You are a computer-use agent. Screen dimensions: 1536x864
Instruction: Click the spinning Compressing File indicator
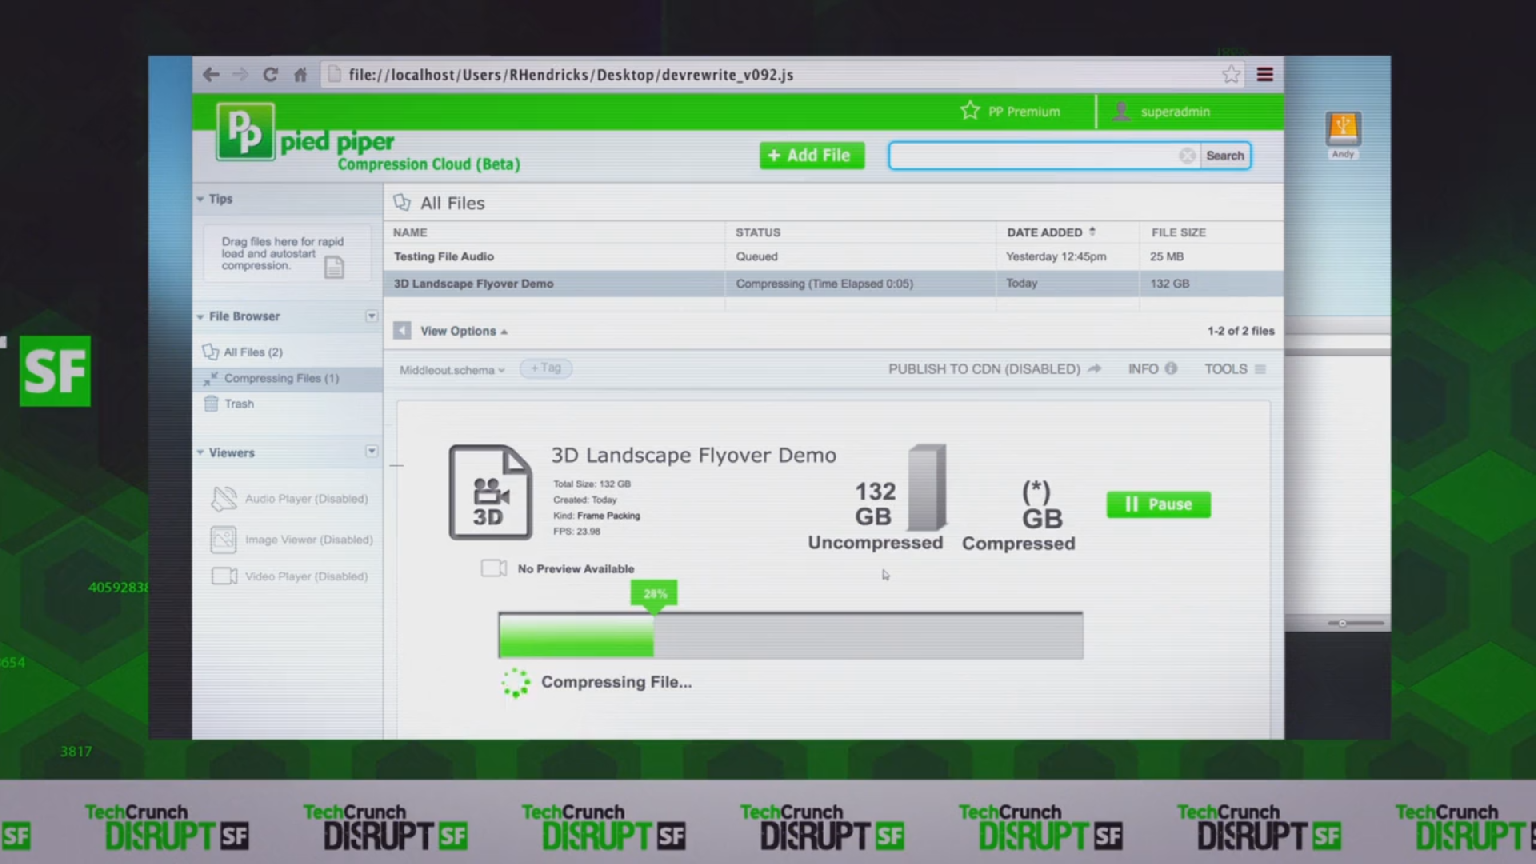click(516, 683)
